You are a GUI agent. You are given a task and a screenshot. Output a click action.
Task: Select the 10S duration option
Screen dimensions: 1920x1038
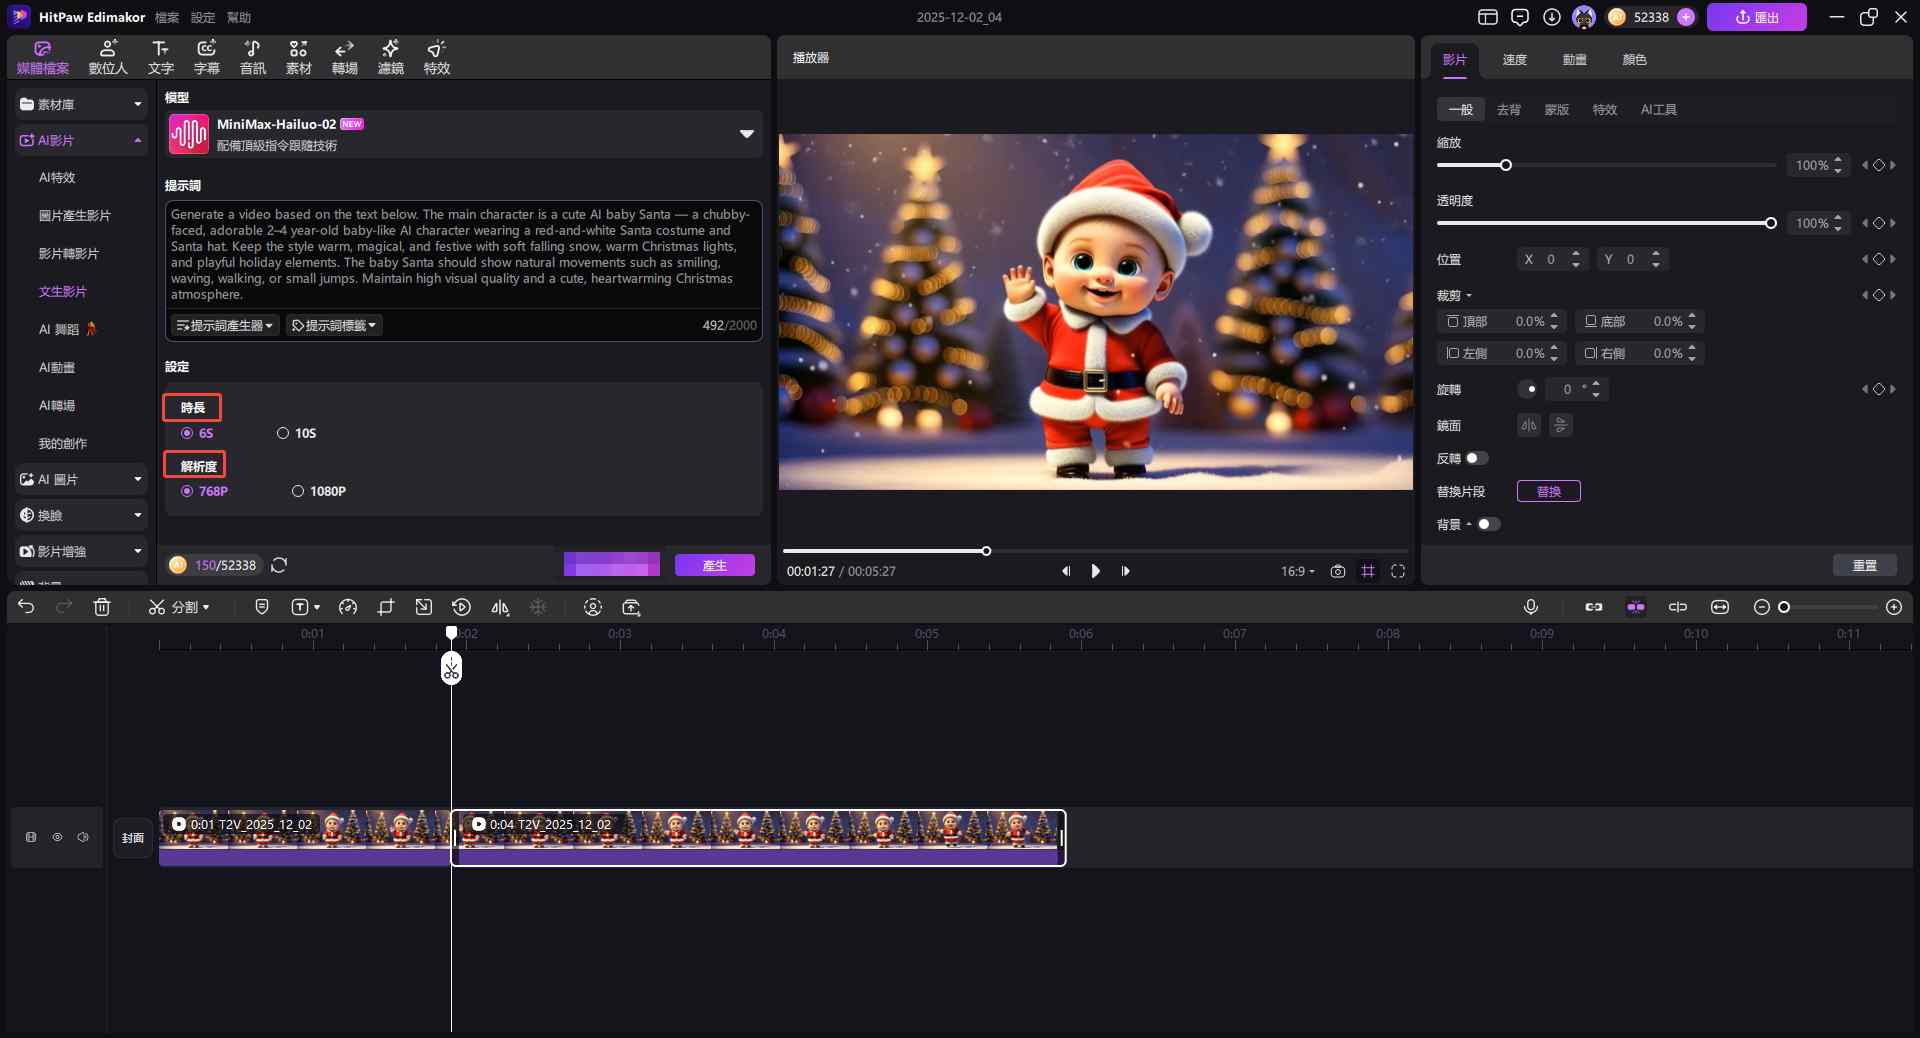pyautogui.click(x=284, y=433)
